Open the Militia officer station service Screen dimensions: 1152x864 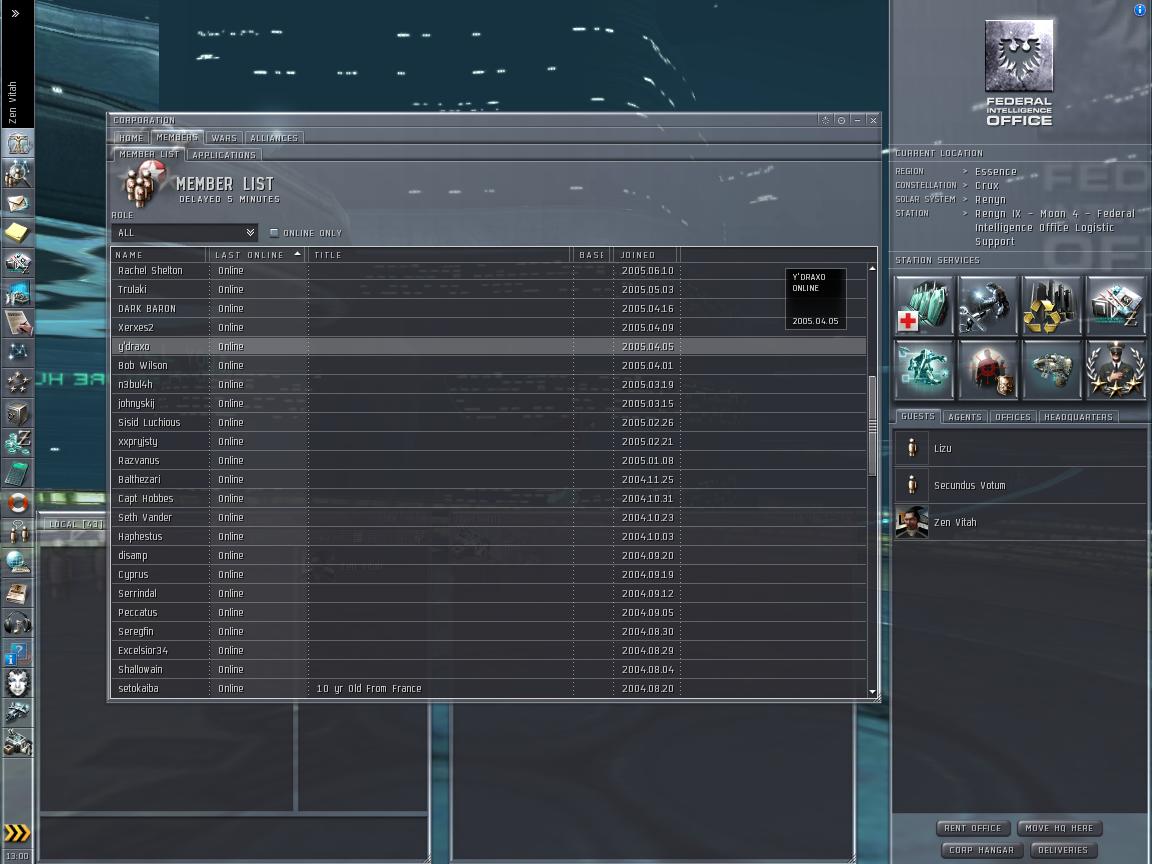pos(1115,370)
